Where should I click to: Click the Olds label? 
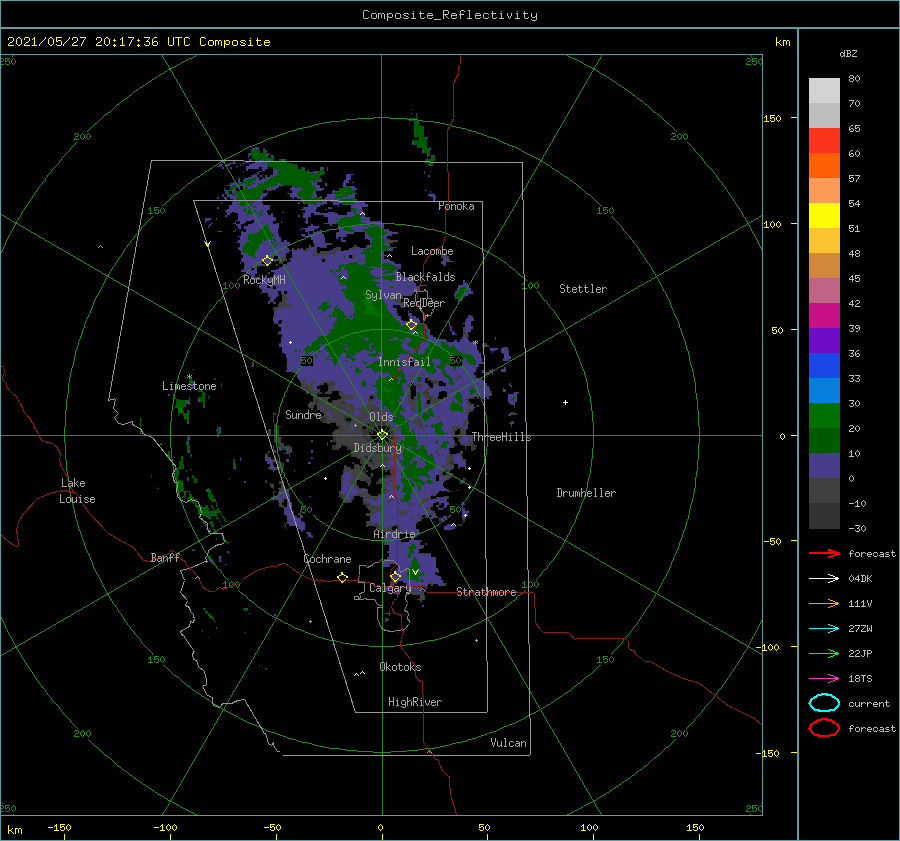(x=381, y=417)
